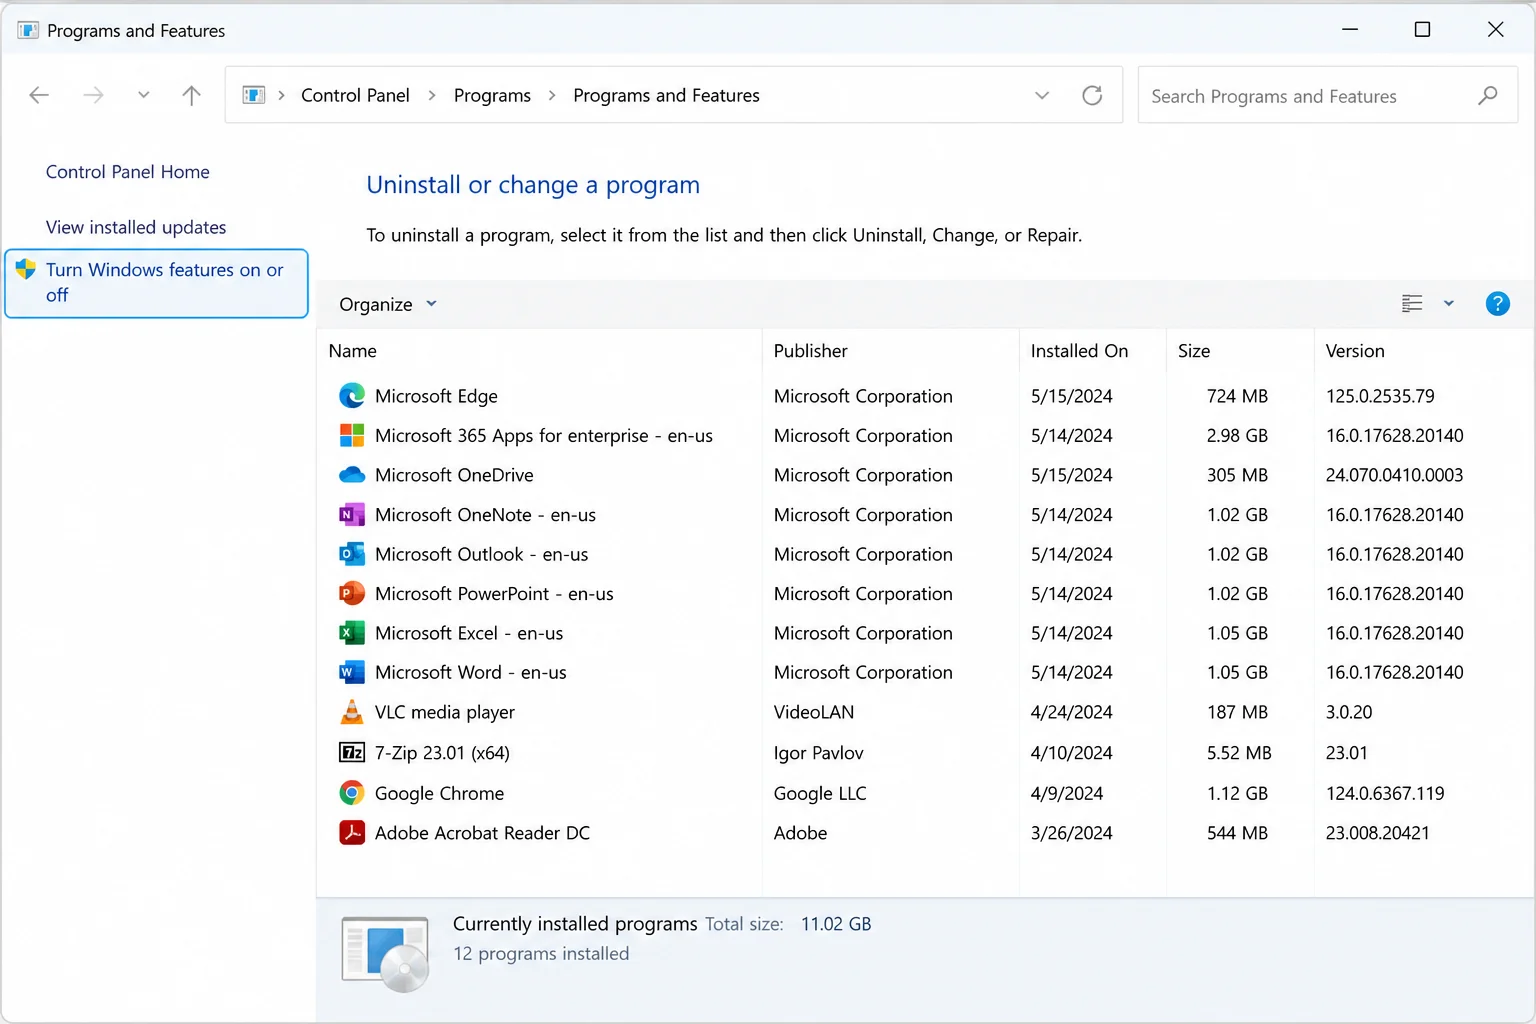Open Turn Windows features on or off

(157, 283)
